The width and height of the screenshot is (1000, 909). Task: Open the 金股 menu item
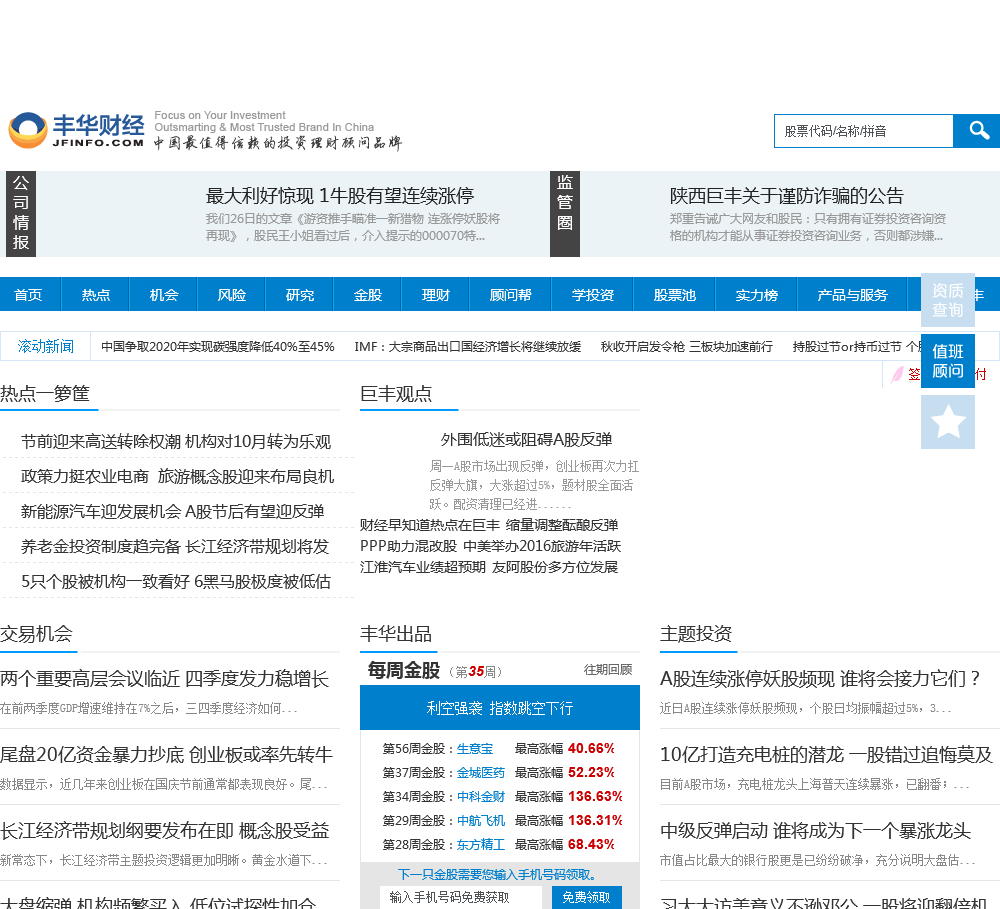coord(368,295)
